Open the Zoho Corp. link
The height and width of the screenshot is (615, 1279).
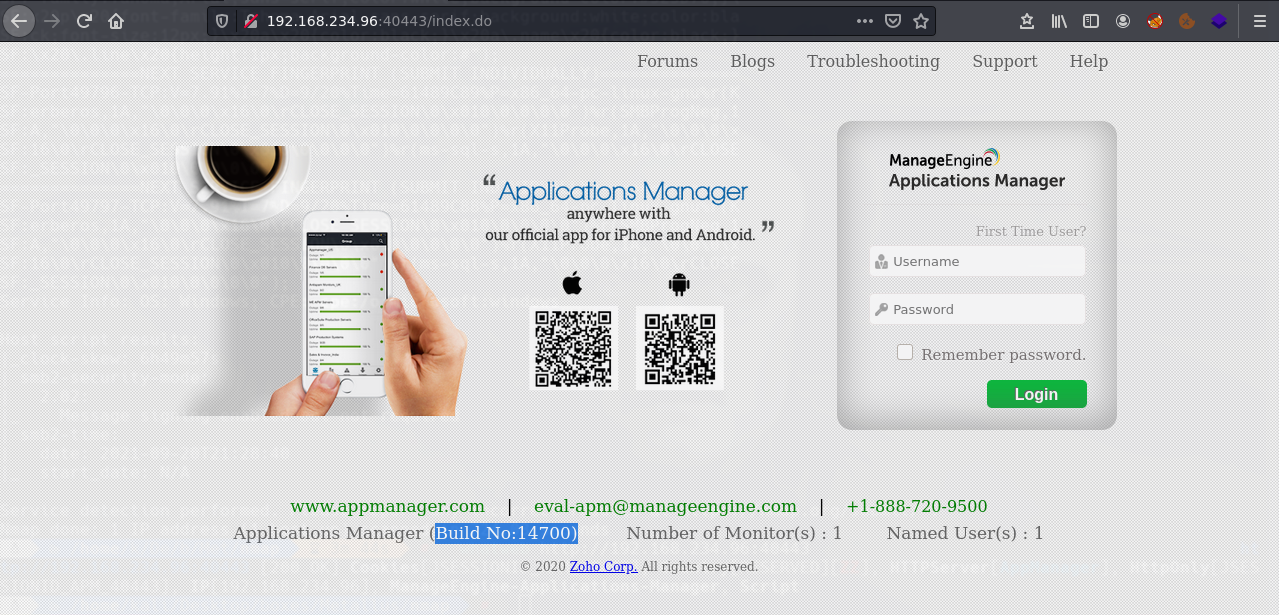point(603,566)
